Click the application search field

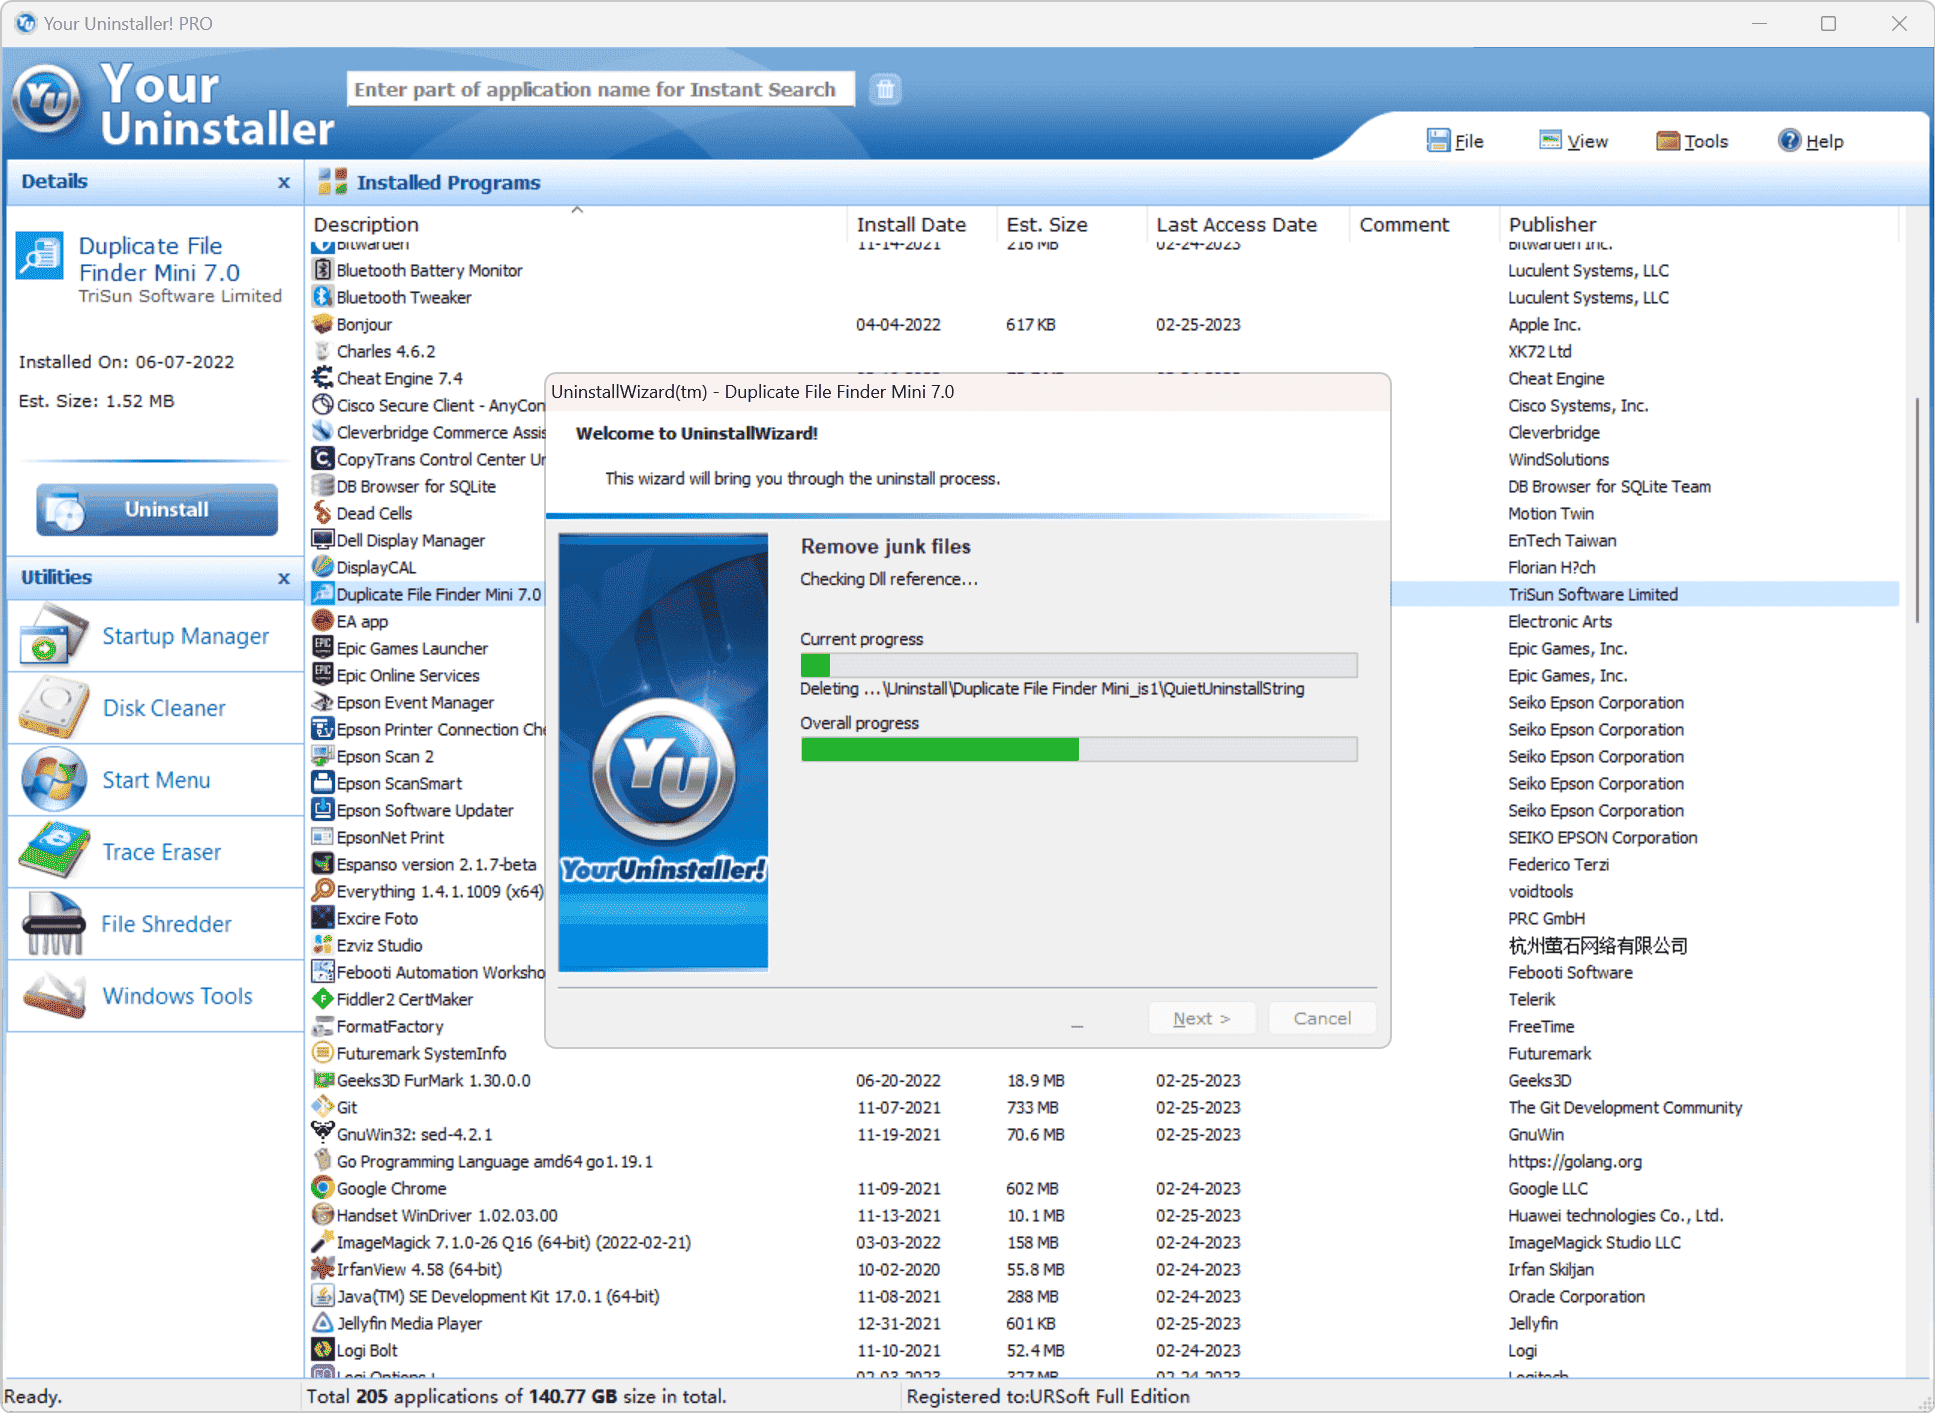(x=600, y=89)
